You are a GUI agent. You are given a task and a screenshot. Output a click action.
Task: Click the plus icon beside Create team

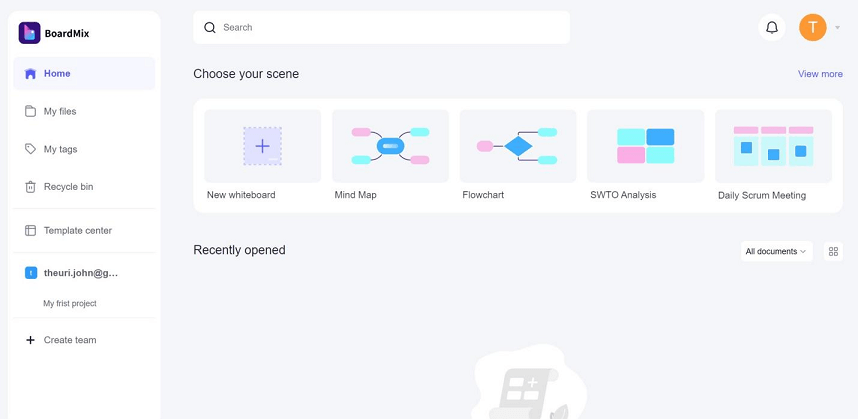pos(31,340)
